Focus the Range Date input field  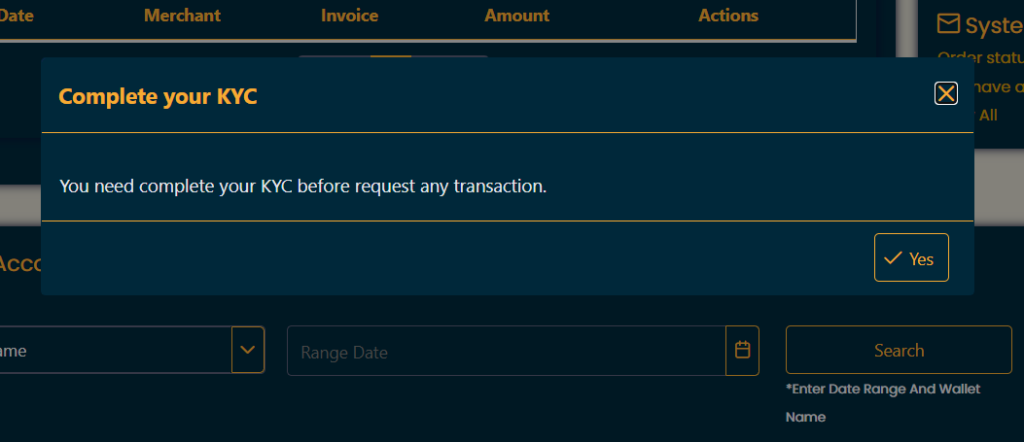point(506,351)
